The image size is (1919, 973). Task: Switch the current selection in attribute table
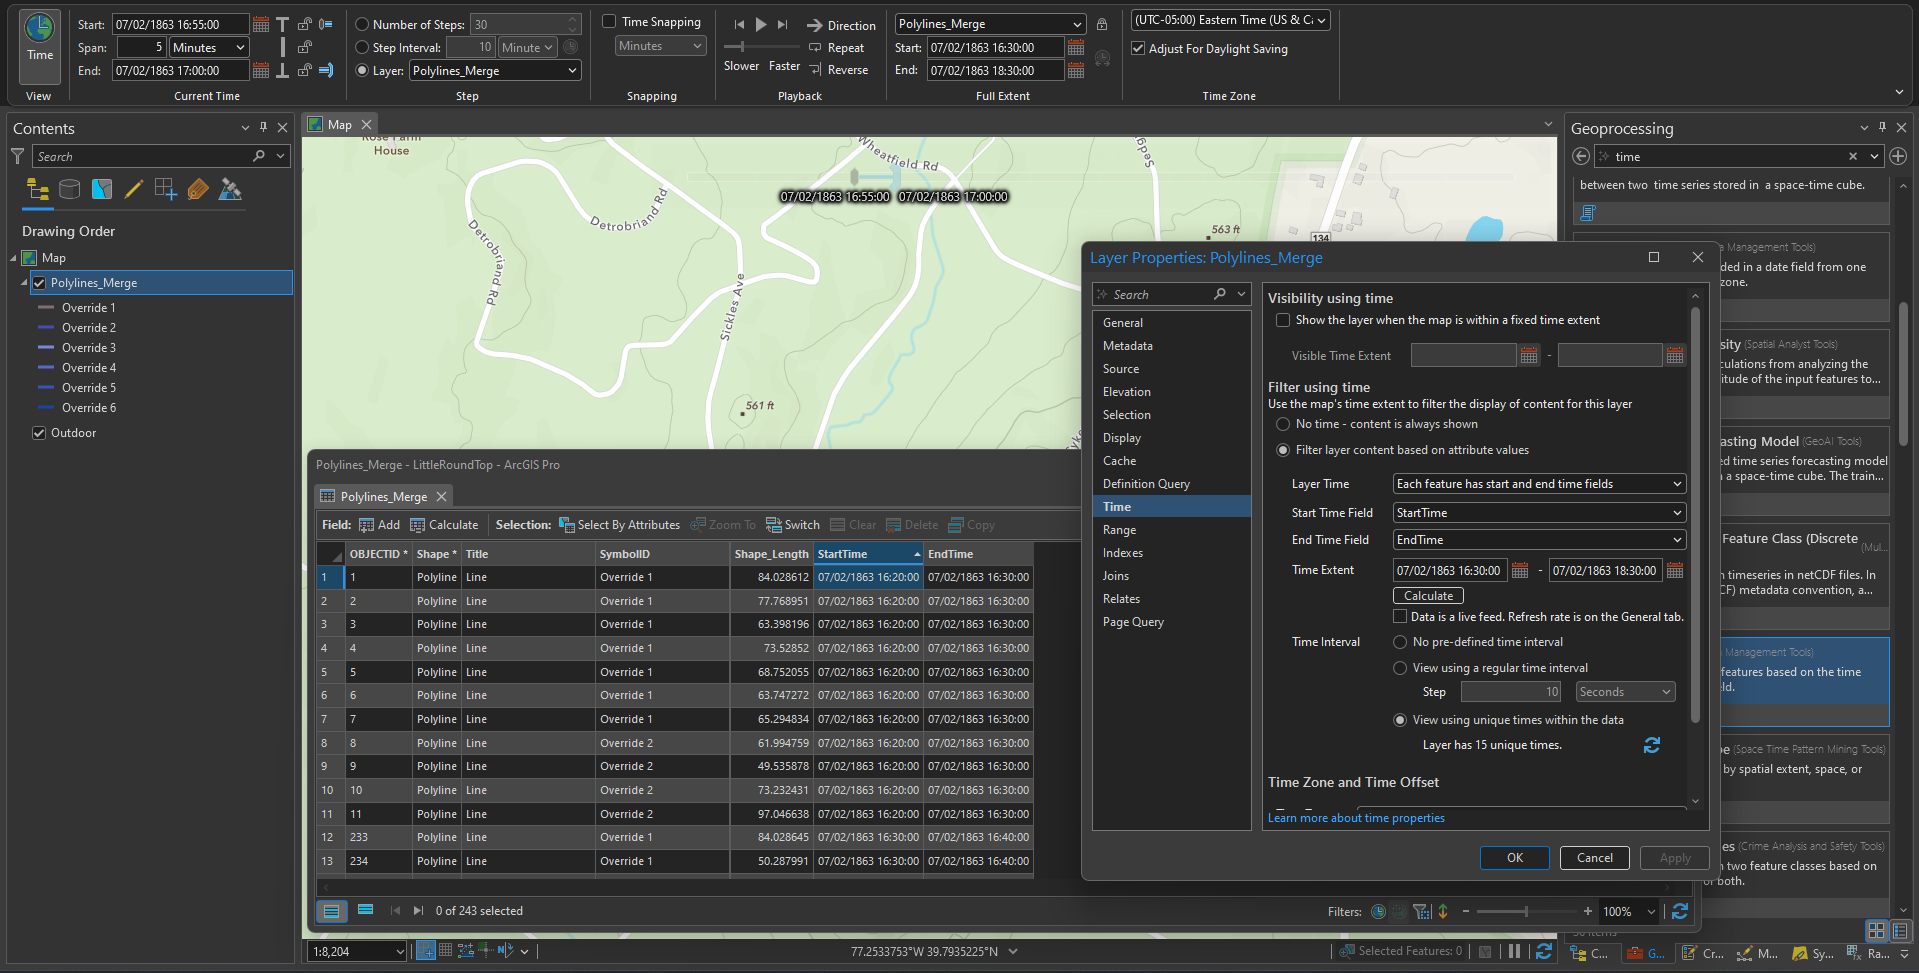(793, 524)
